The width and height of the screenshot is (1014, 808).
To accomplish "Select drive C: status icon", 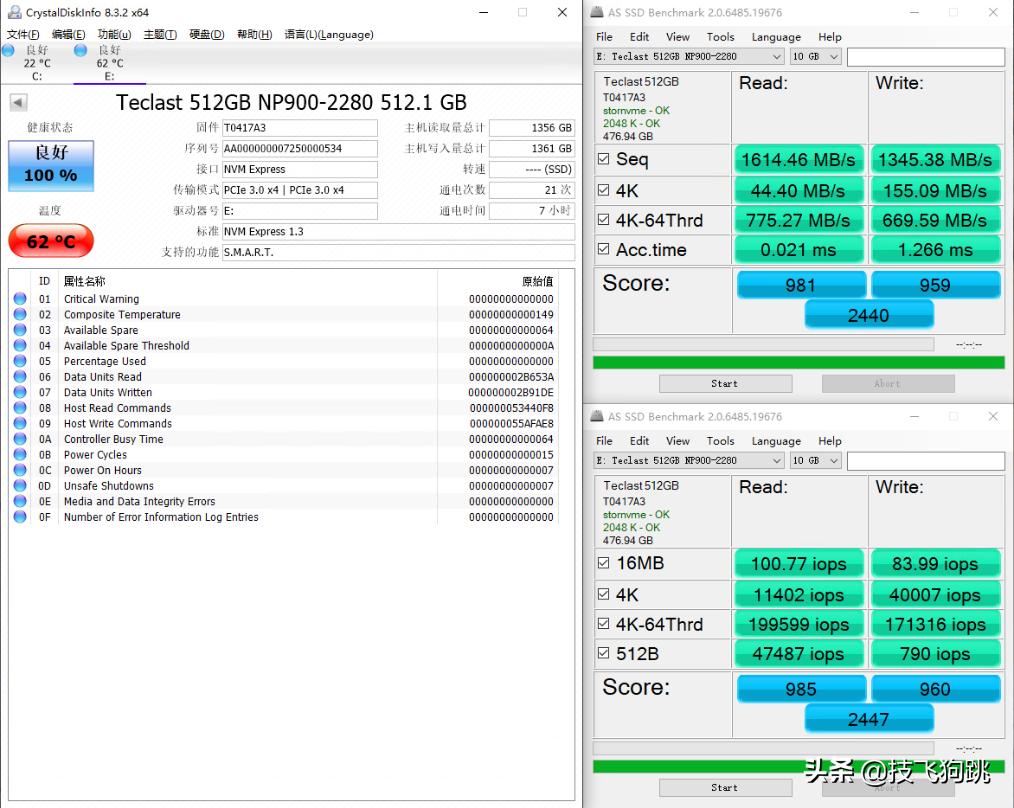I will coord(9,50).
